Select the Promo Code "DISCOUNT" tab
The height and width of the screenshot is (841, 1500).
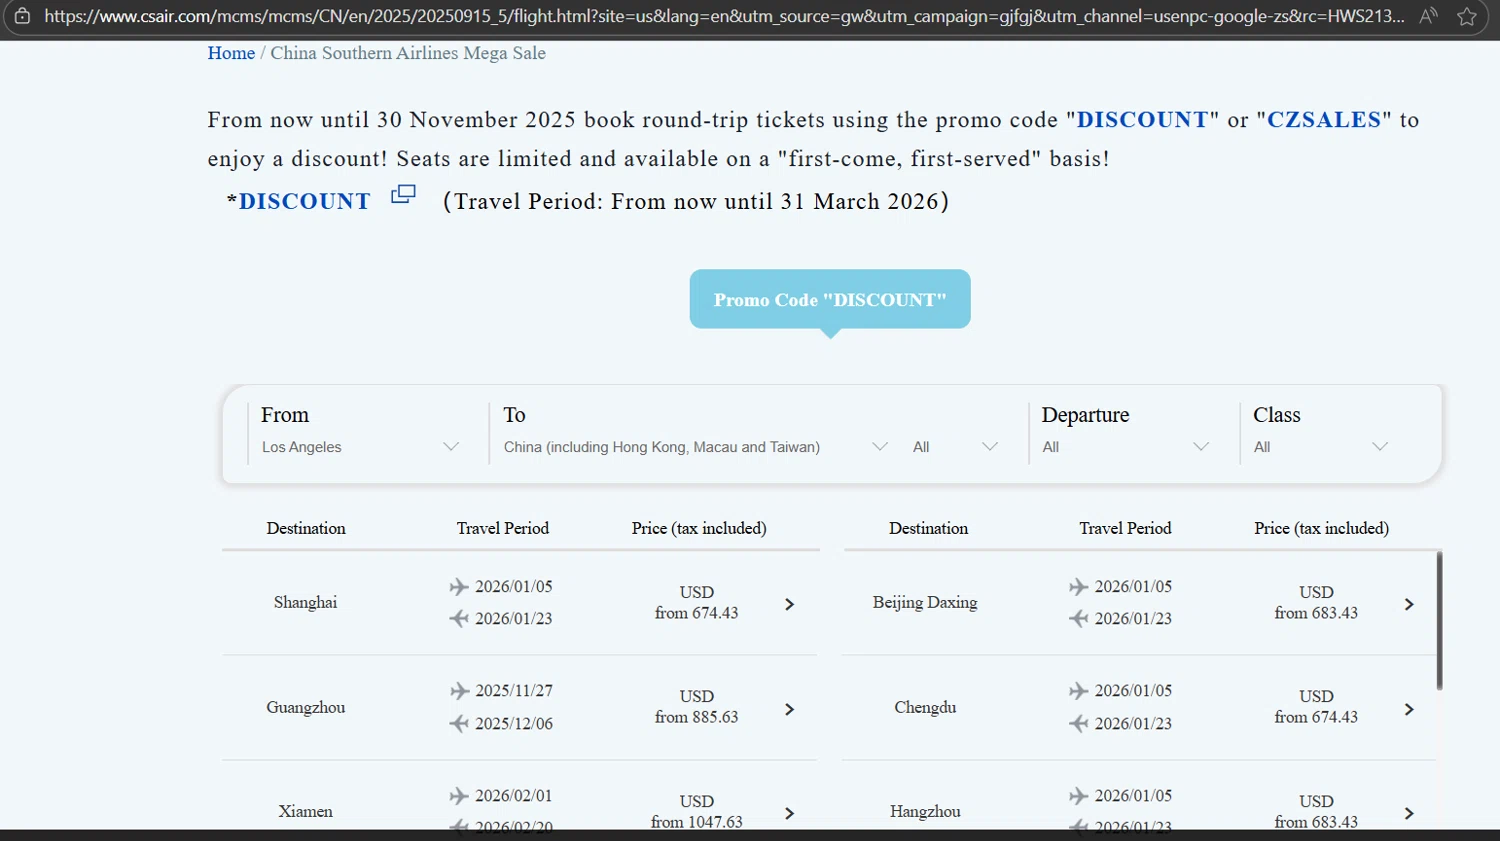830,299
